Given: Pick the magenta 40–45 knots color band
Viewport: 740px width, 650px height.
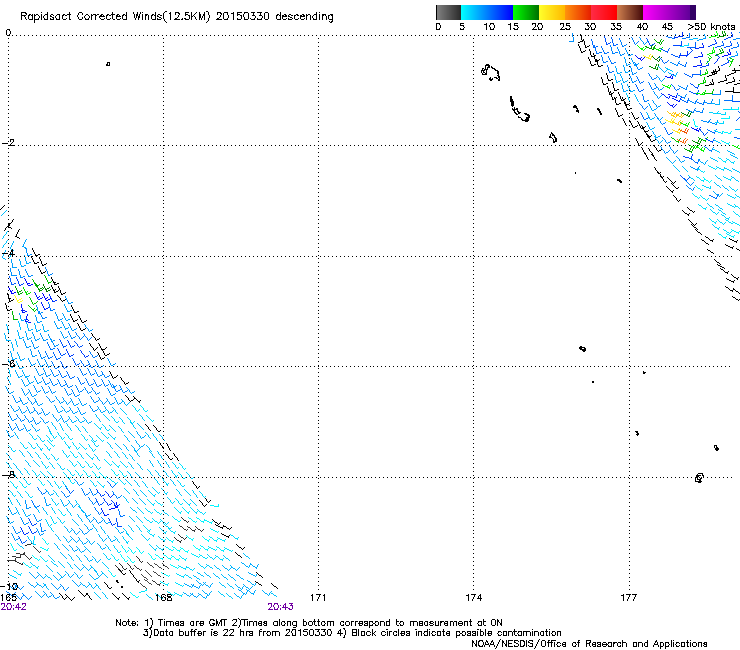Looking at the screenshot, I should [x=656, y=12].
